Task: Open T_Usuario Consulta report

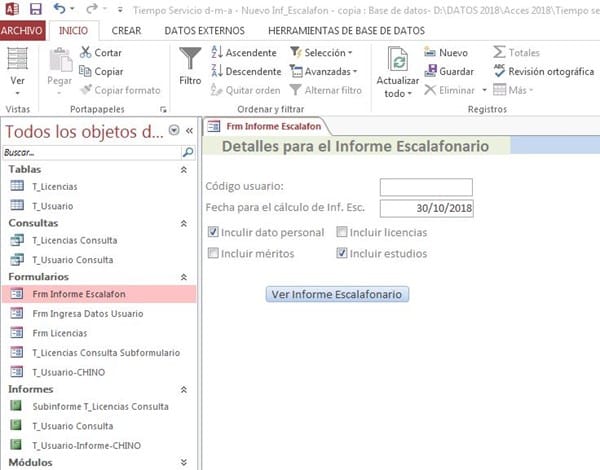Action: point(73,426)
